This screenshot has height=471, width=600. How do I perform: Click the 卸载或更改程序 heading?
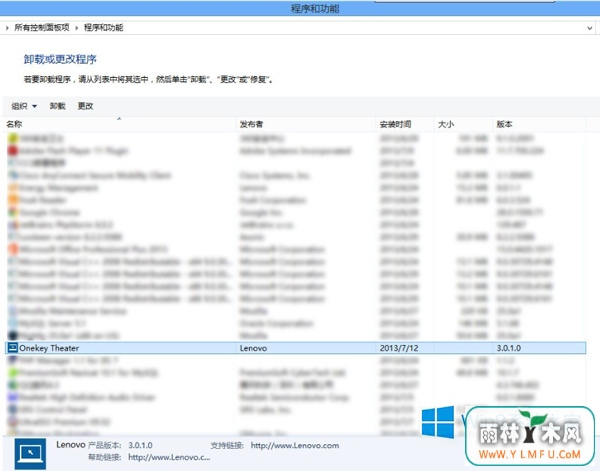click(x=60, y=59)
